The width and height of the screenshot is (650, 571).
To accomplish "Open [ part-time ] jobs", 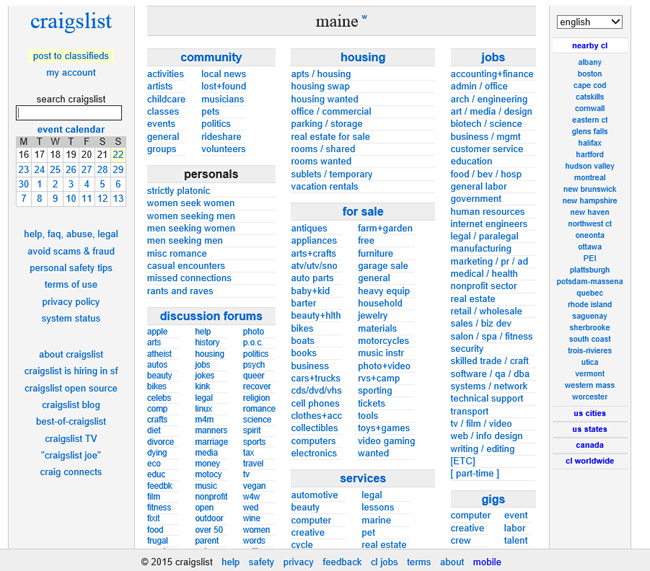I will [x=475, y=474].
